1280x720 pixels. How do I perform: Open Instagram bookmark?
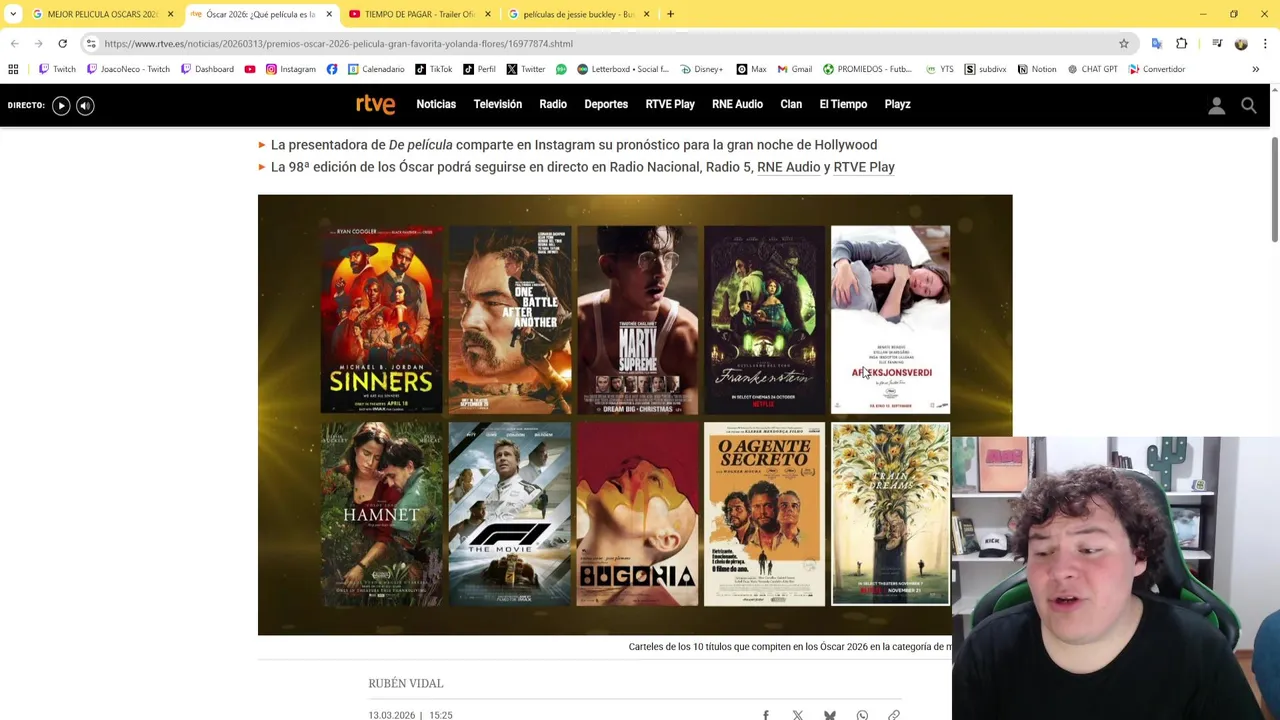291,69
